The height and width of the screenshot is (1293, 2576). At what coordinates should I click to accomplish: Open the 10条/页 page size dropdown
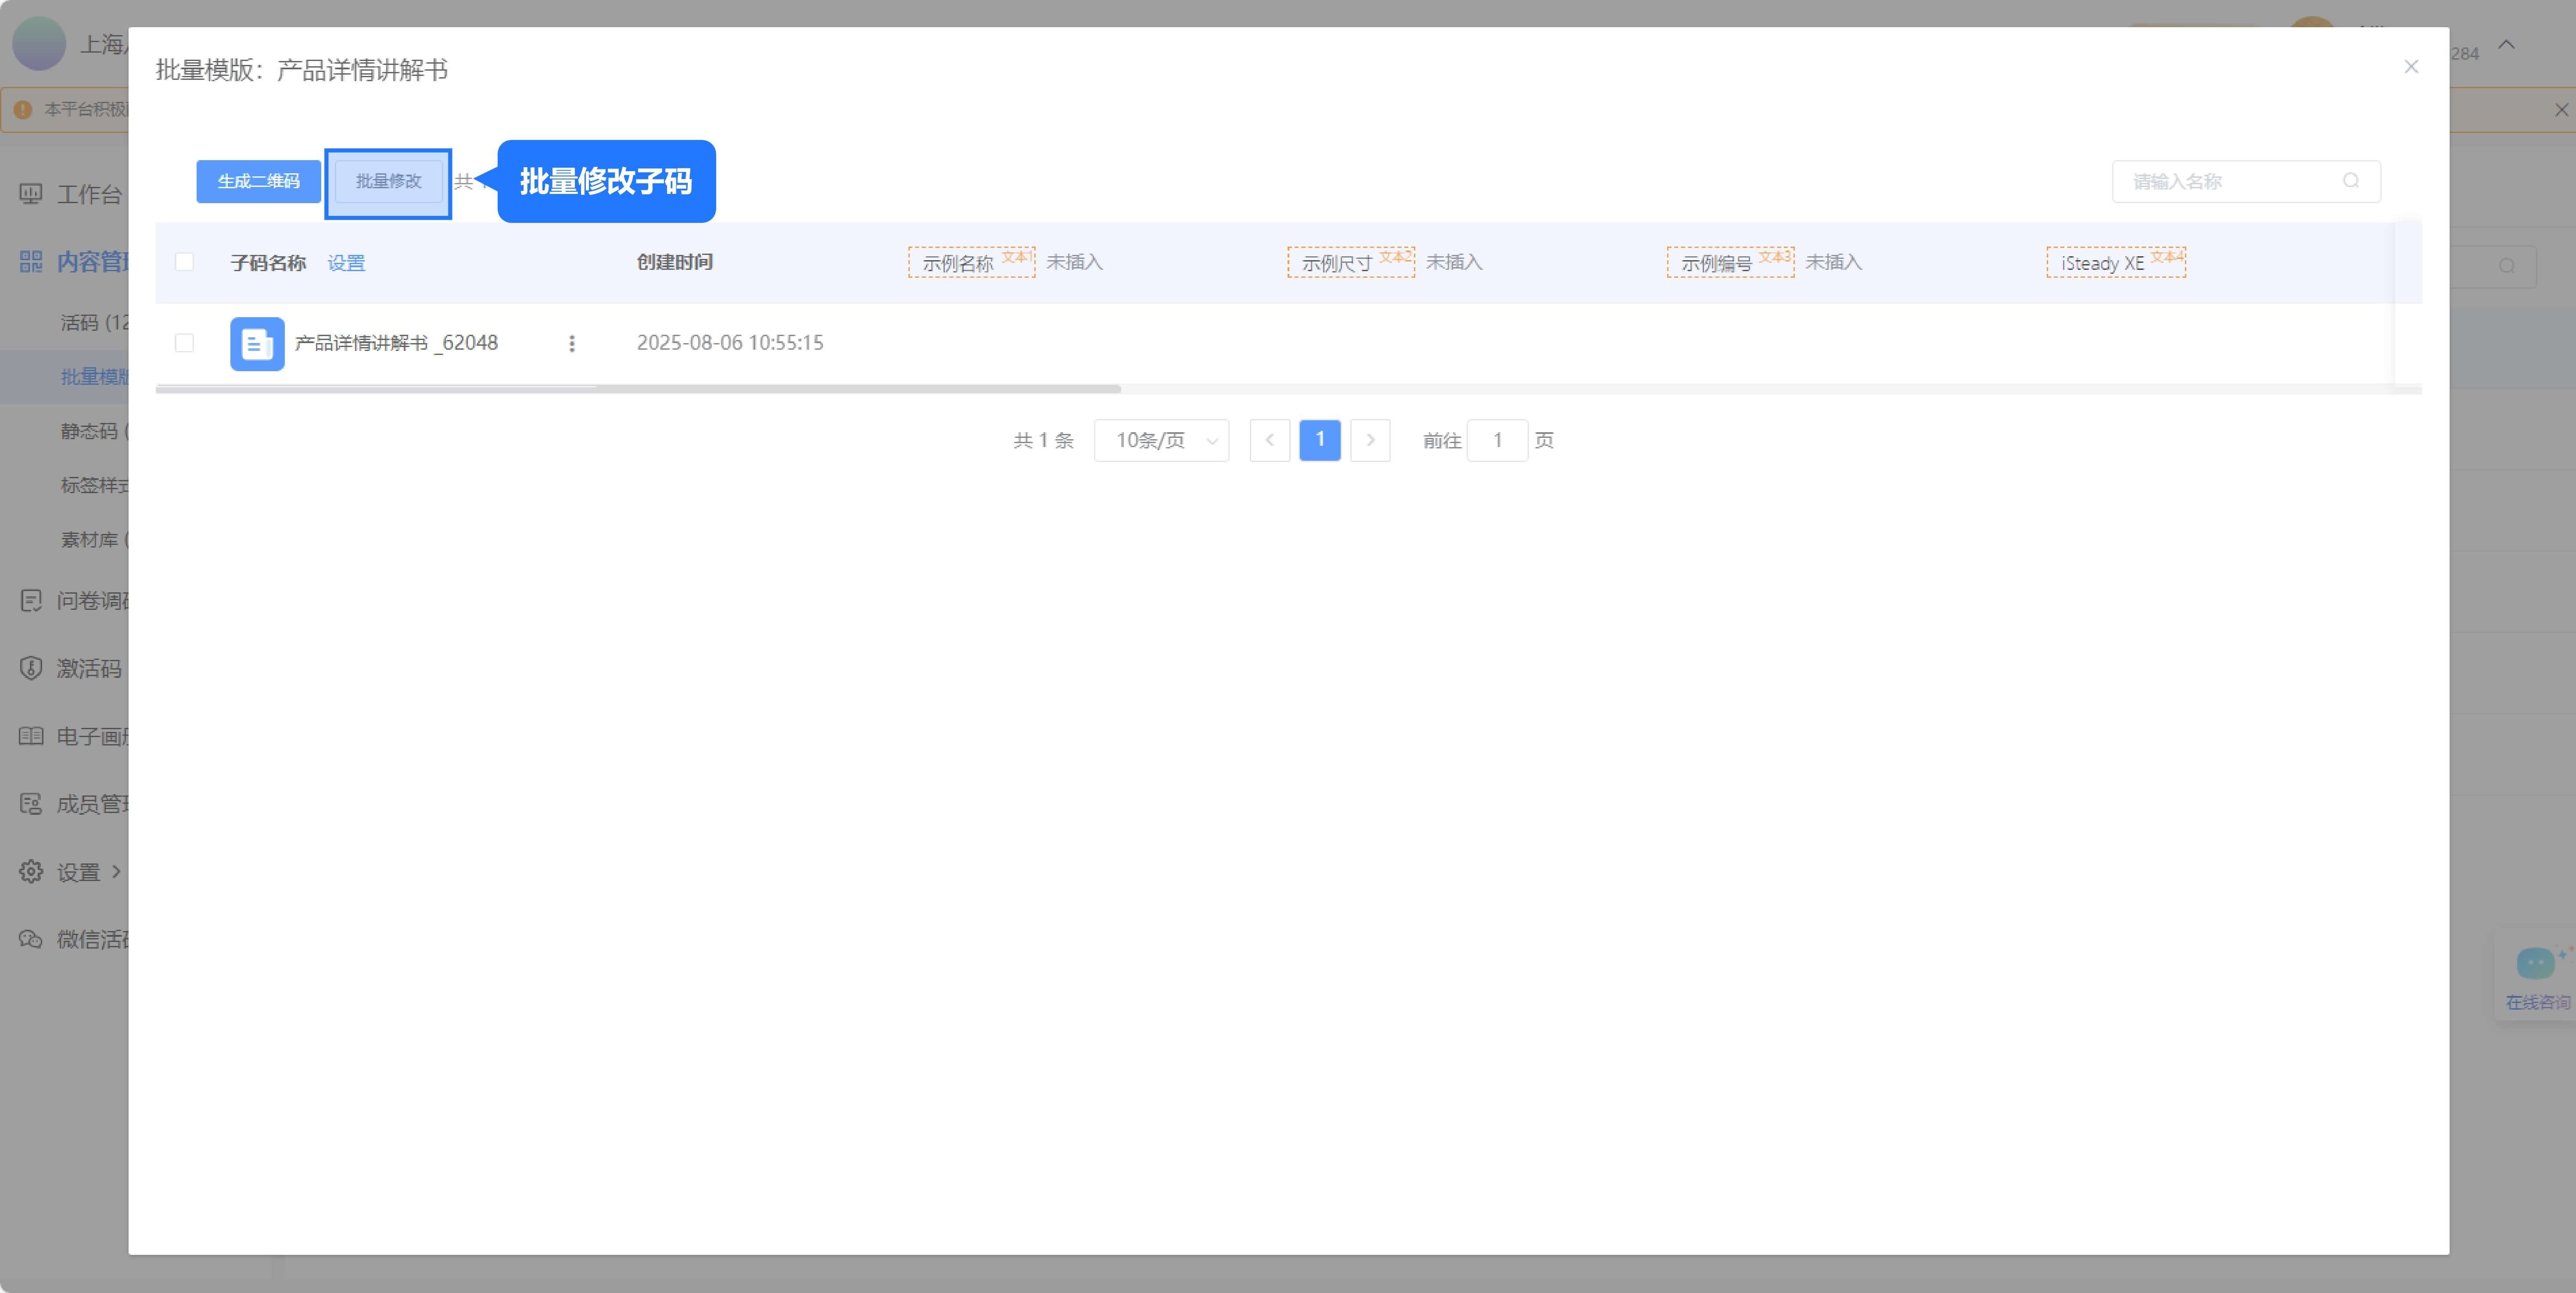1161,440
